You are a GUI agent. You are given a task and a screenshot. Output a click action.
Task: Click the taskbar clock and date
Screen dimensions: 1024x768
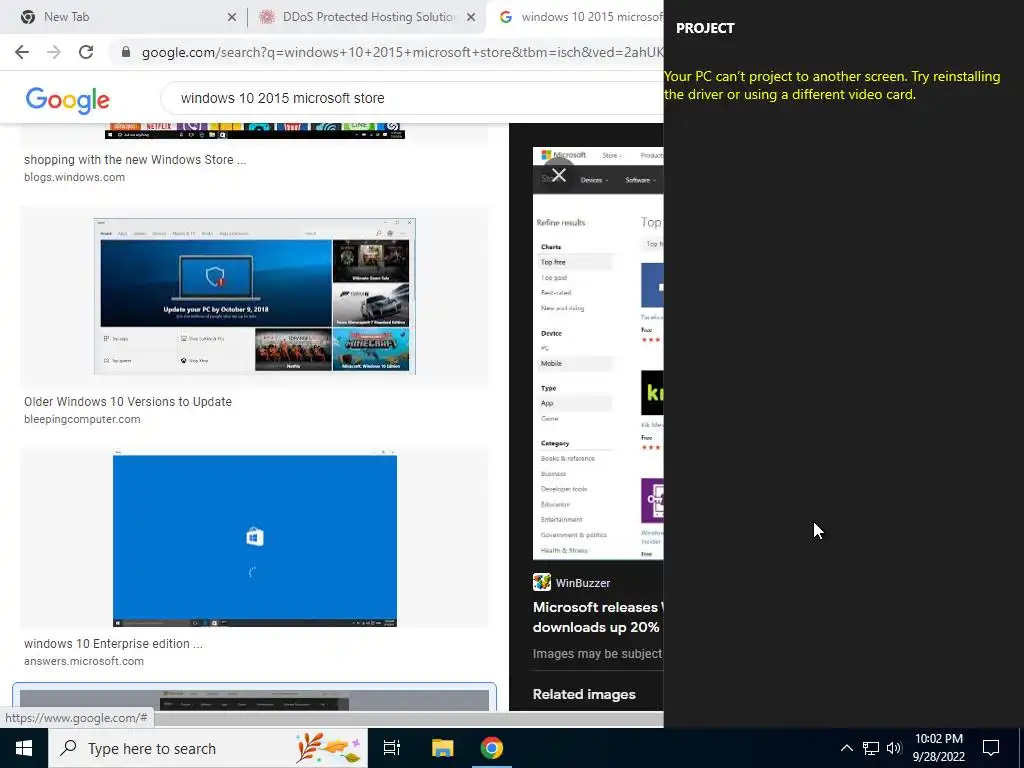(939, 748)
